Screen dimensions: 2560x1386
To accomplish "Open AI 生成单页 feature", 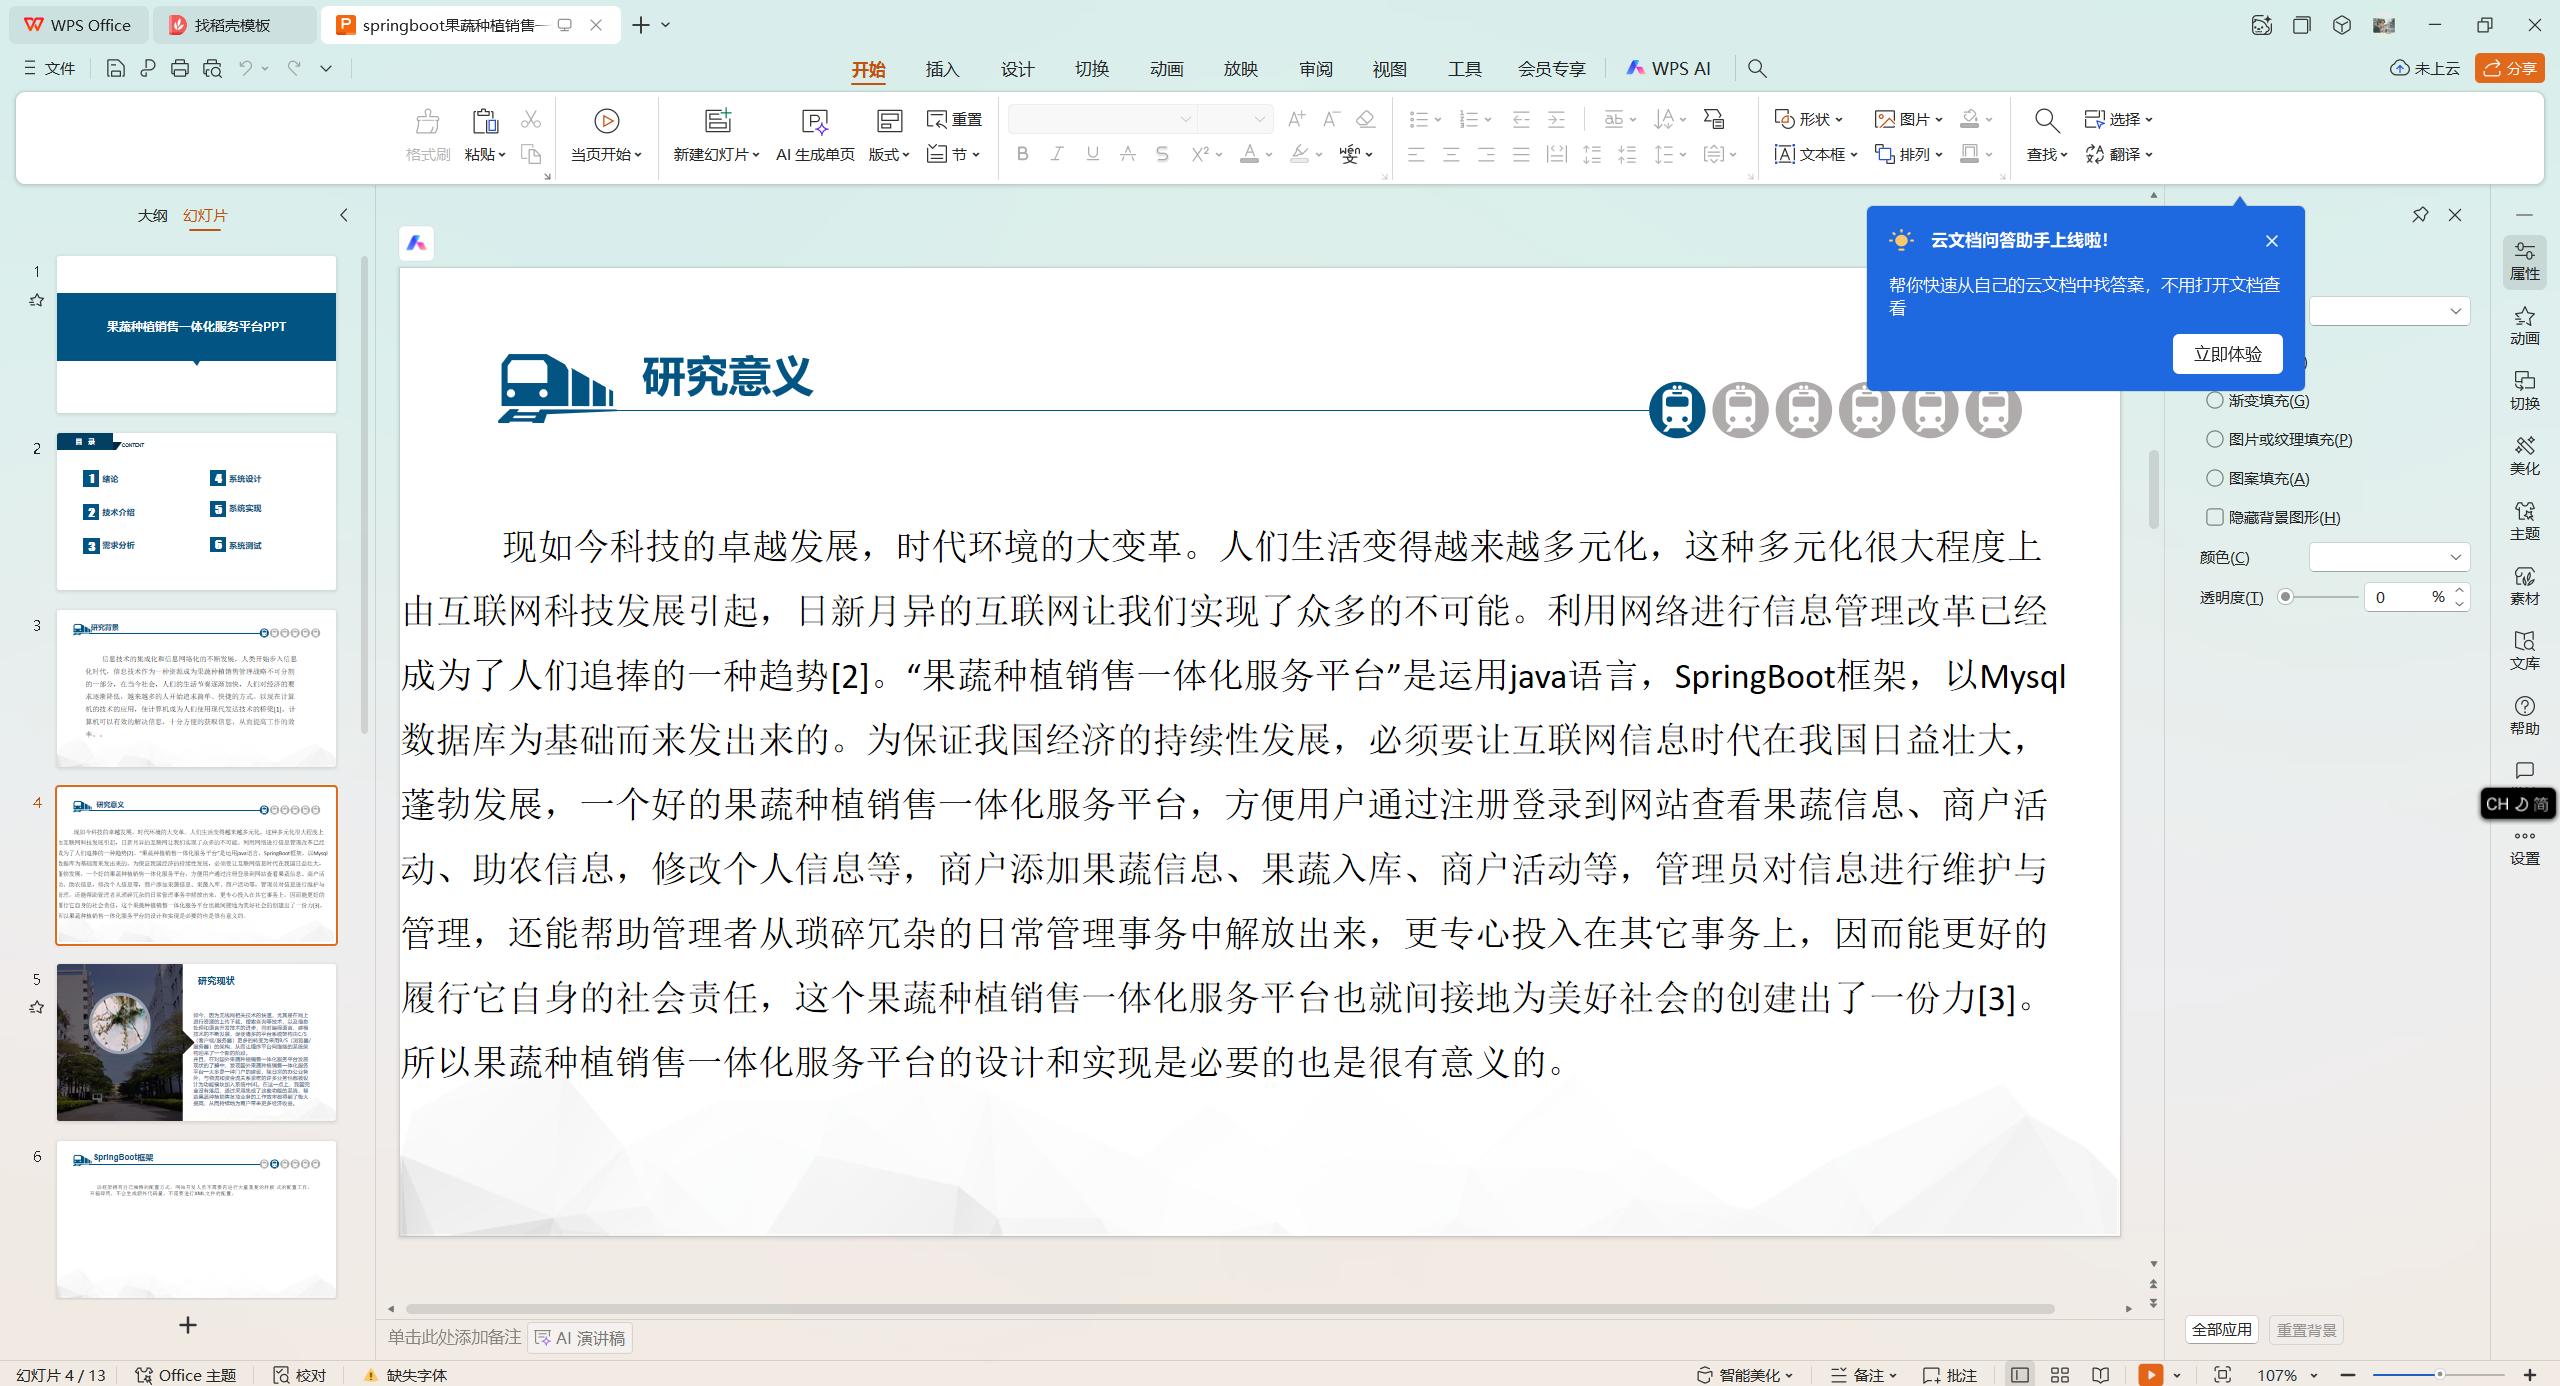I will point(814,135).
